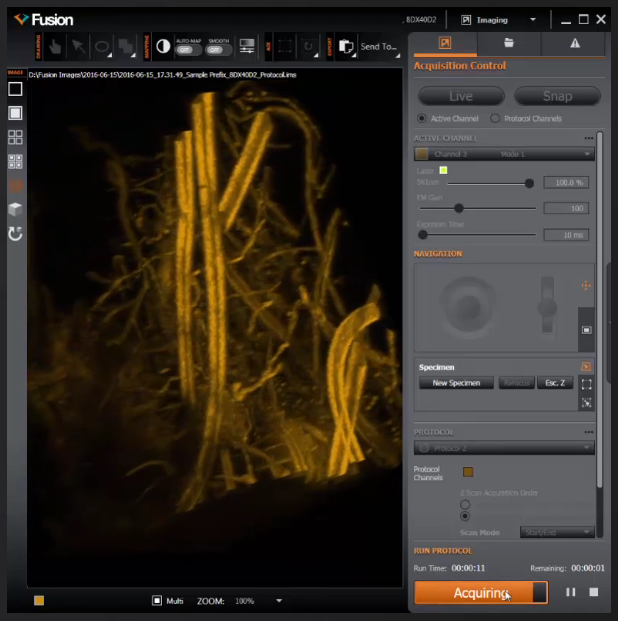Open the files folder tab
This screenshot has height=621, width=618.
point(508,43)
